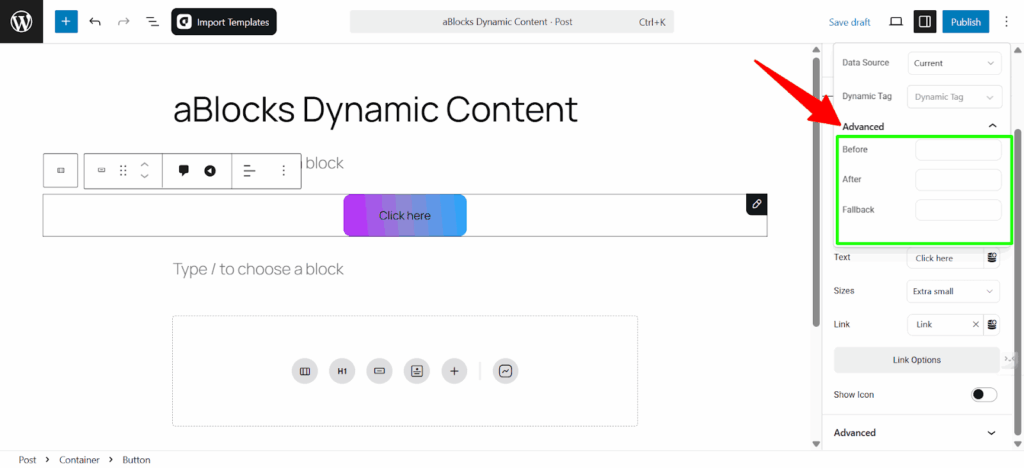Image resolution: width=1024 pixels, height=468 pixels.
Task: Toggle the settings sidebar panel
Action: point(924,22)
